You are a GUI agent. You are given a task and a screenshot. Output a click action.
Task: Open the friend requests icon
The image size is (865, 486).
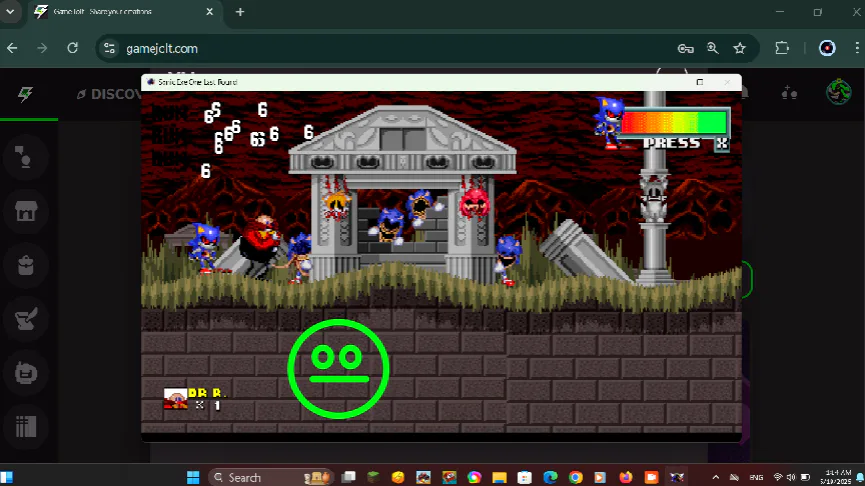[x=789, y=93]
